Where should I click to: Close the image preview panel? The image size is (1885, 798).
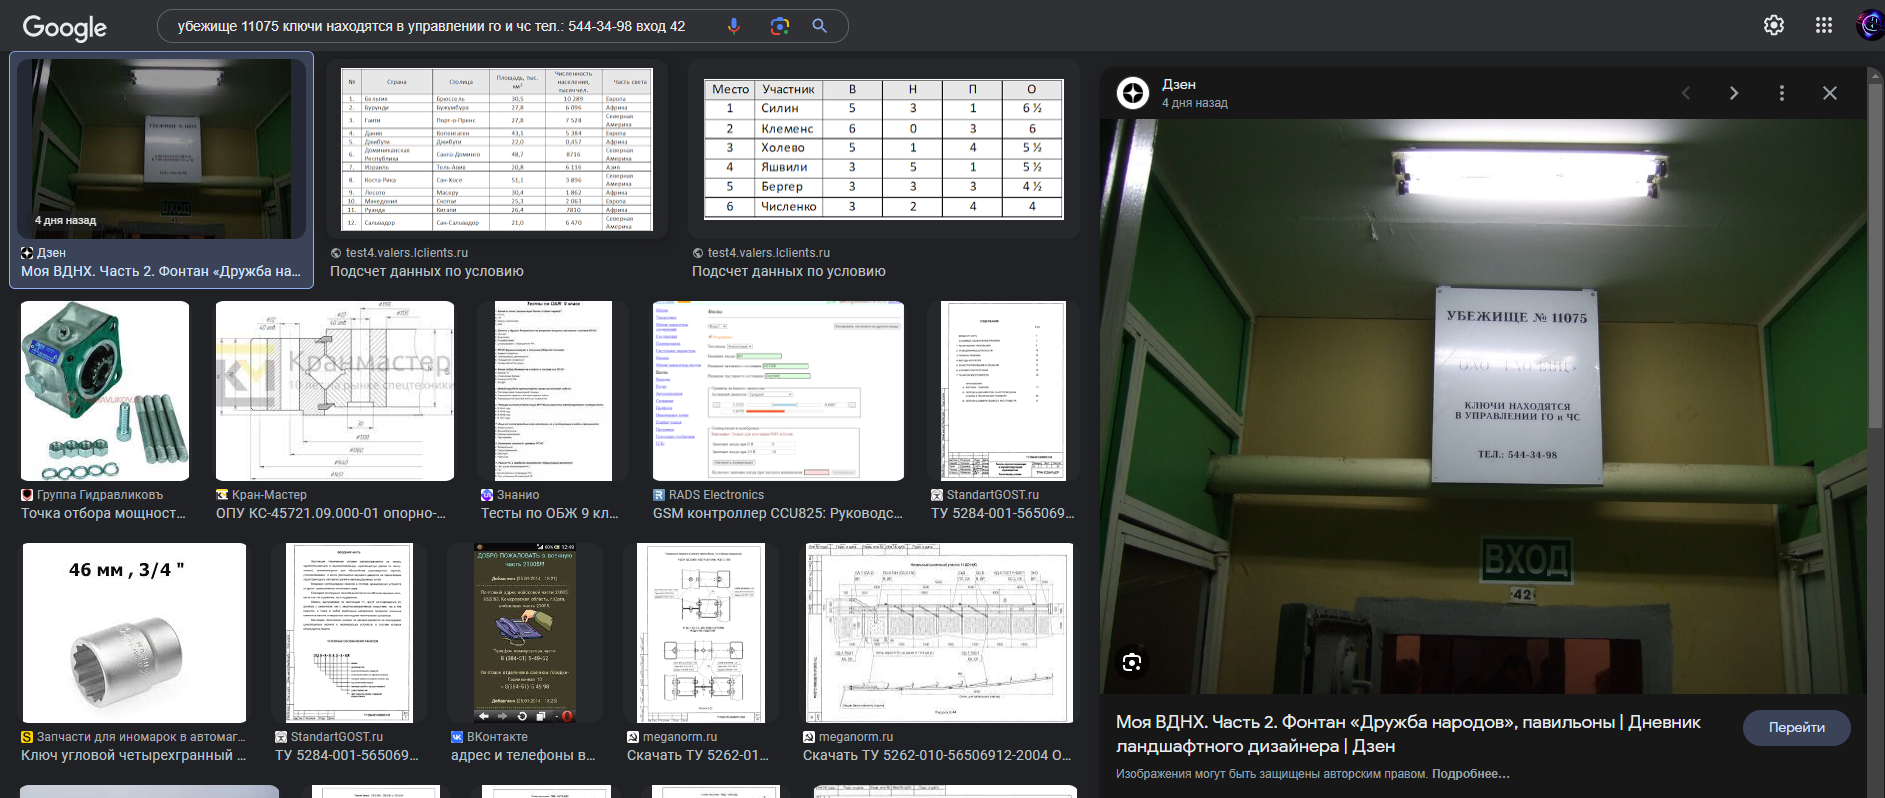point(1829,93)
